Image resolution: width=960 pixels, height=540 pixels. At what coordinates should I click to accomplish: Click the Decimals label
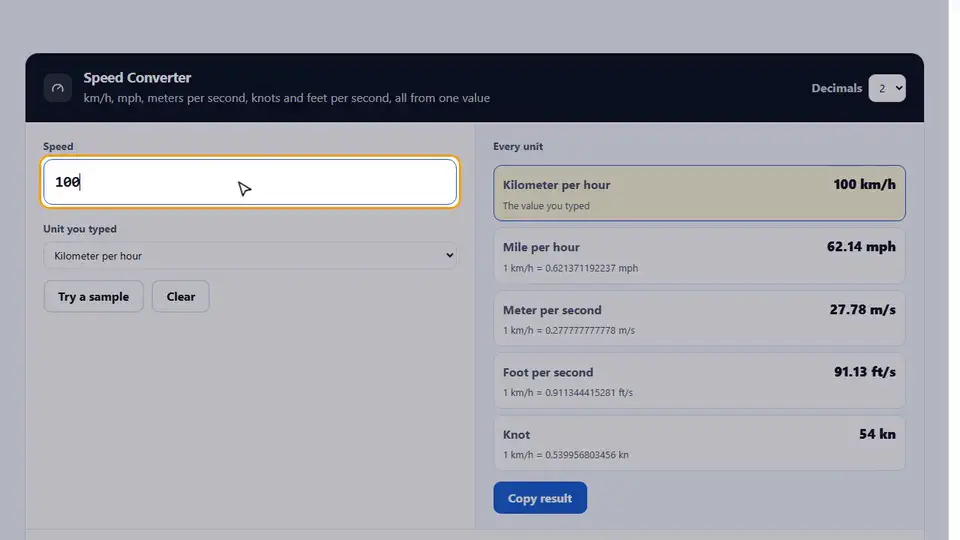[x=836, y=88]
